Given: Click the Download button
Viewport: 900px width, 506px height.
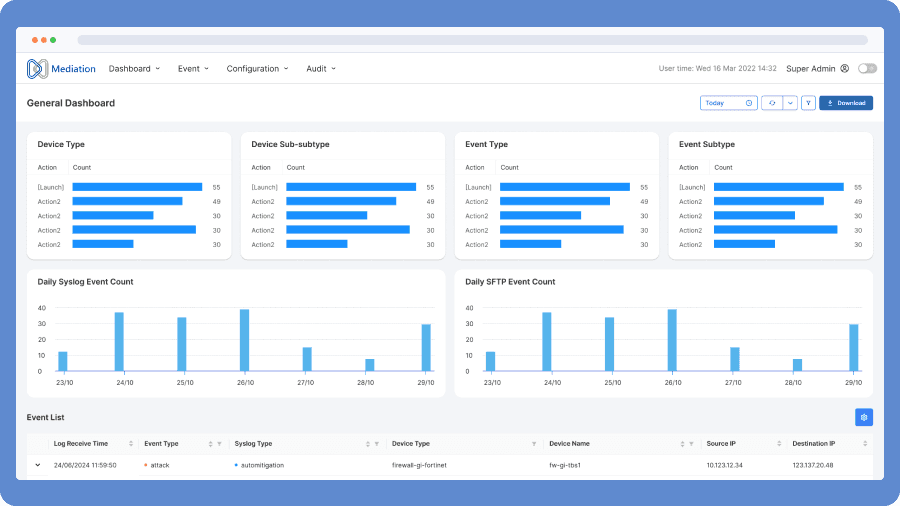Looking at the screenshot, I should point(846,103).
